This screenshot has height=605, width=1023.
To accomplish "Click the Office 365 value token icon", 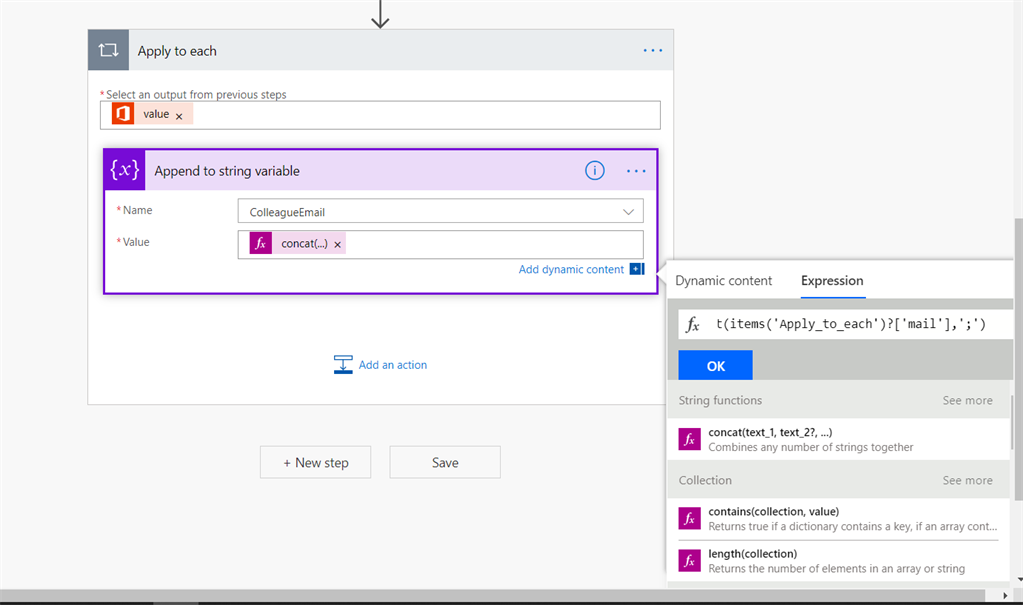I will tap(123, 115).
